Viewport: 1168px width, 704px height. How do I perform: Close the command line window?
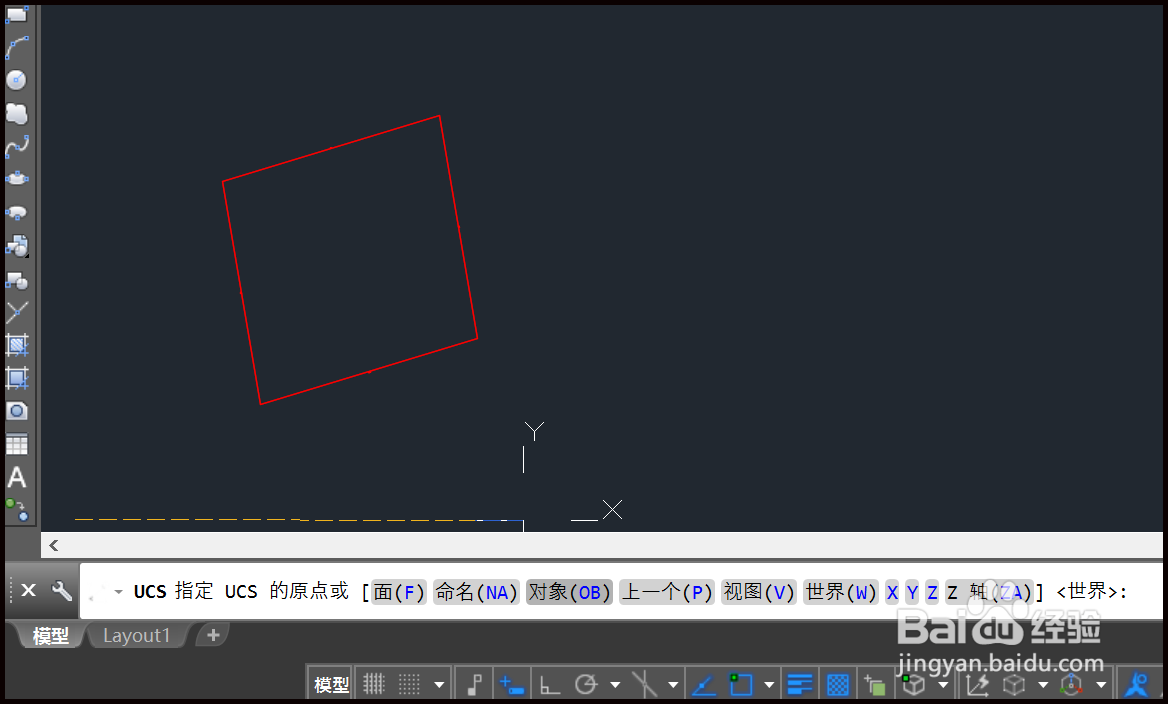tap(28, 591)
